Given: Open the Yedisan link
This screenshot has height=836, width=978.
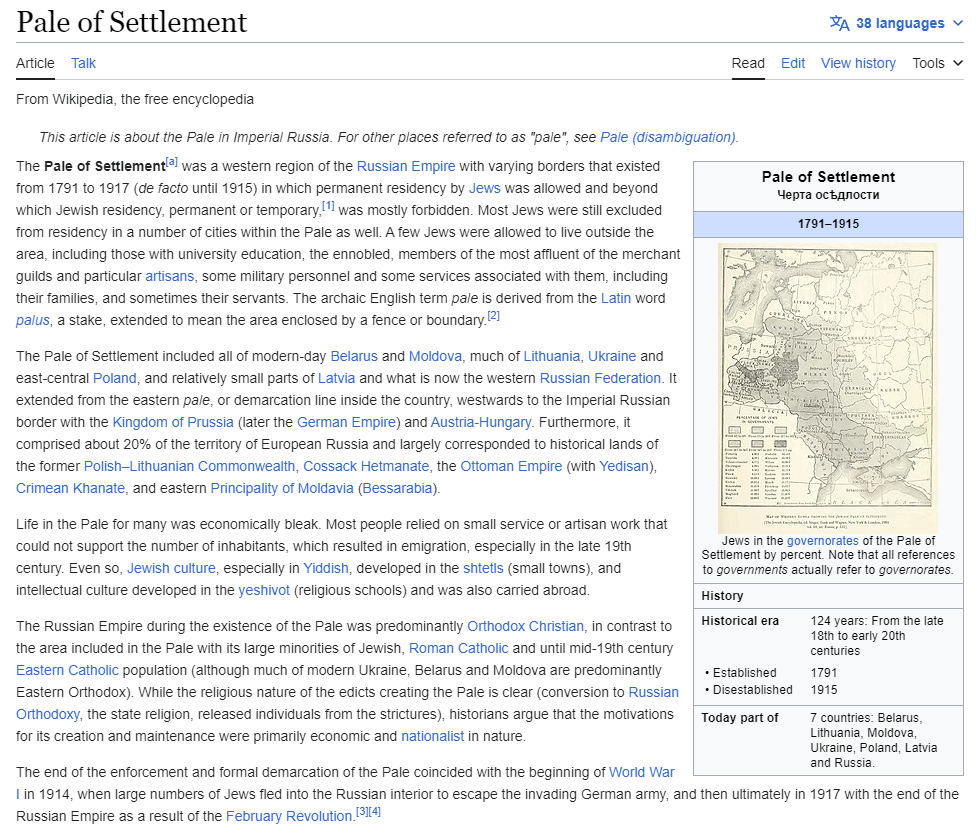Looking at the screenshot, I should (x=624, y=466).
